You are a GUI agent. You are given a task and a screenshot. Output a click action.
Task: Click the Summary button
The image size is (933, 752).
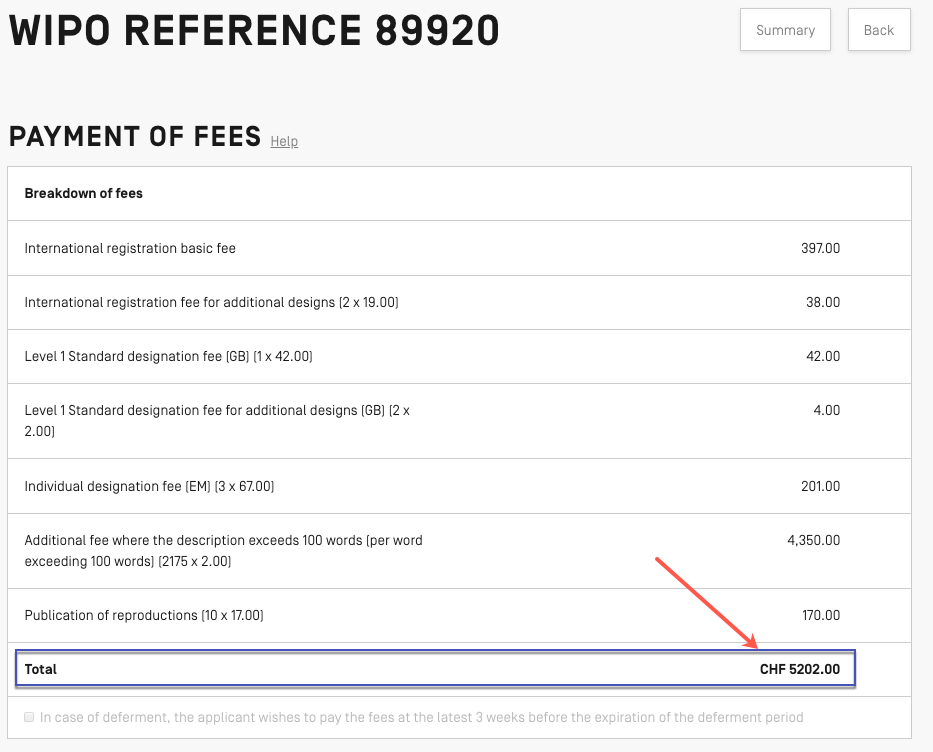pos(785,30)
